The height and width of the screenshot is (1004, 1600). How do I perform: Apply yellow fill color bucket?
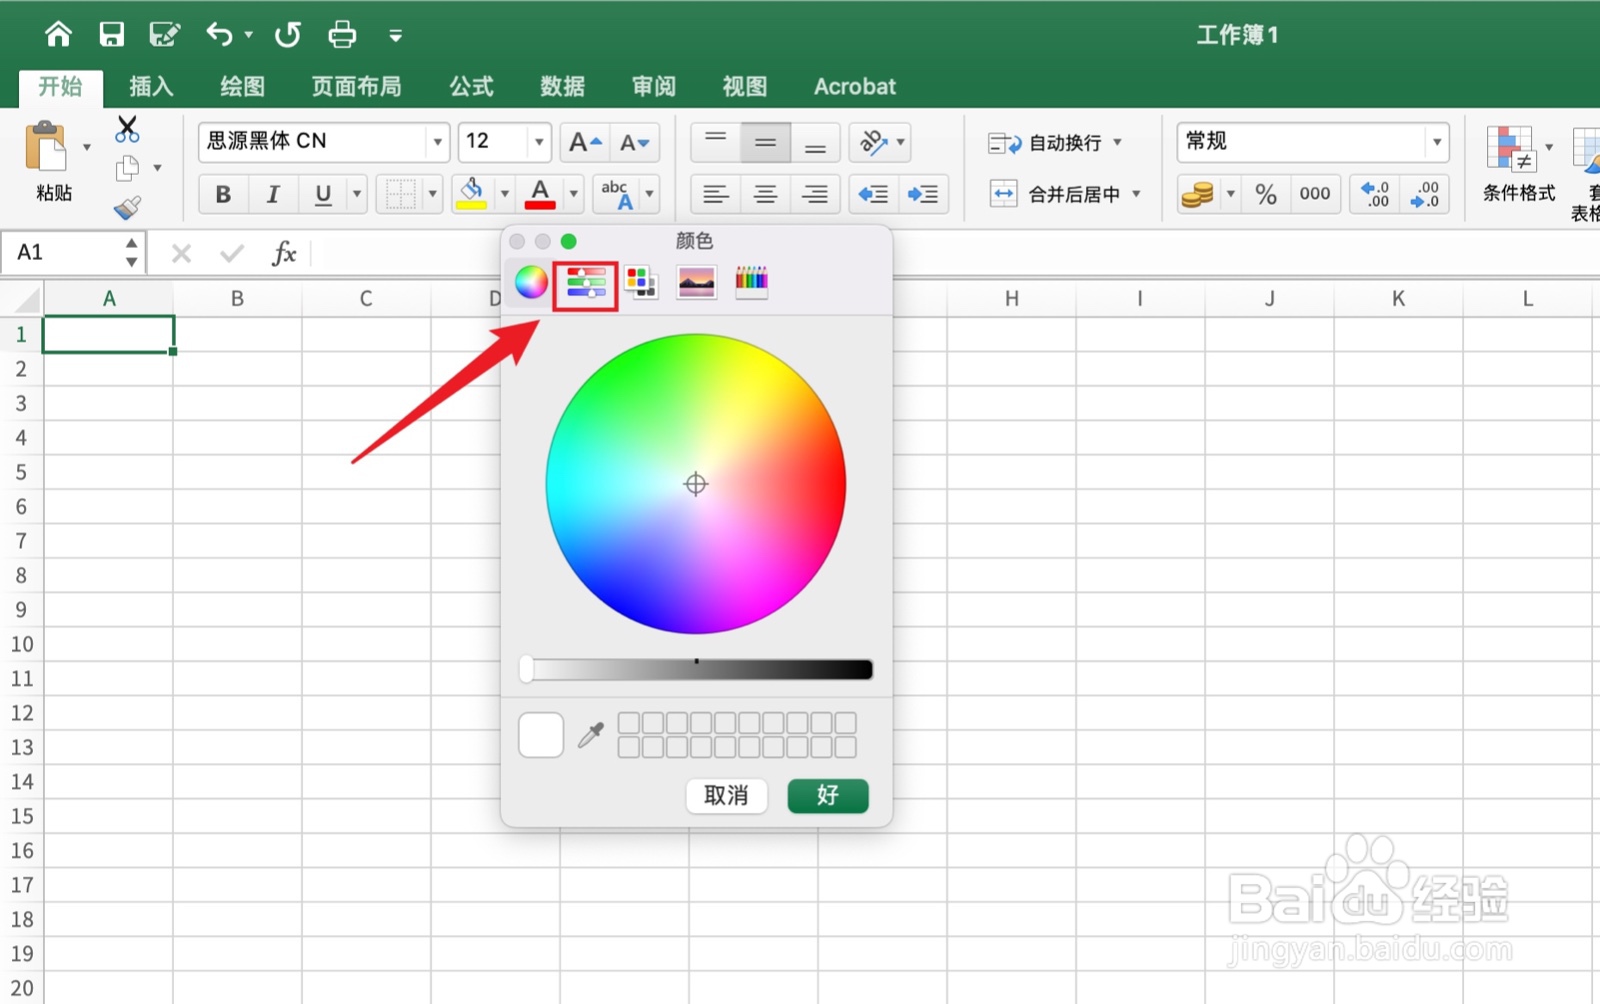coord(471,193)
